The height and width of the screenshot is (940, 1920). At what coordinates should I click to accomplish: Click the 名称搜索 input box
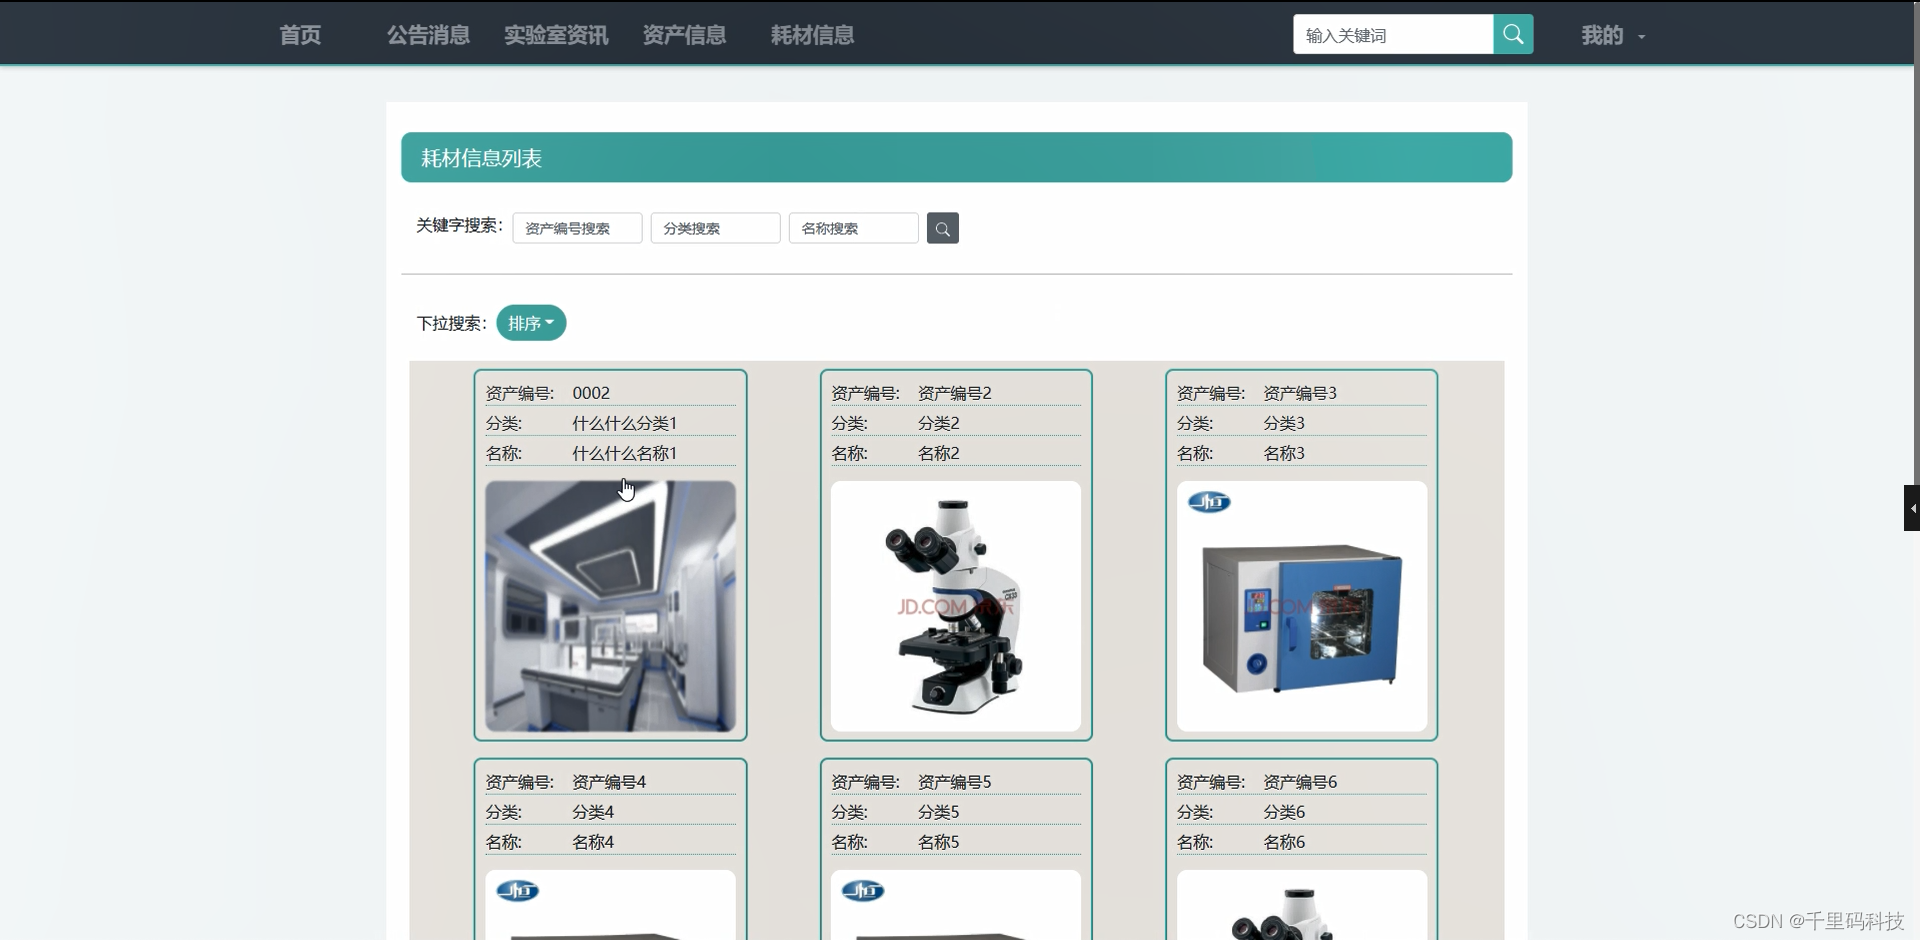point(852,228)
